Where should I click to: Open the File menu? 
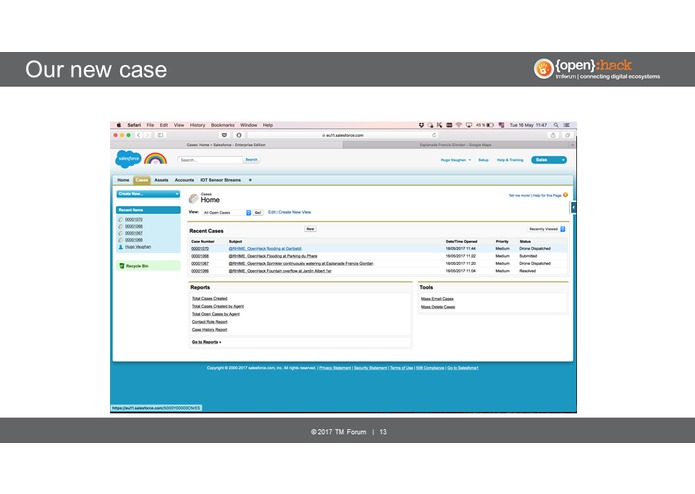point(150,125)
